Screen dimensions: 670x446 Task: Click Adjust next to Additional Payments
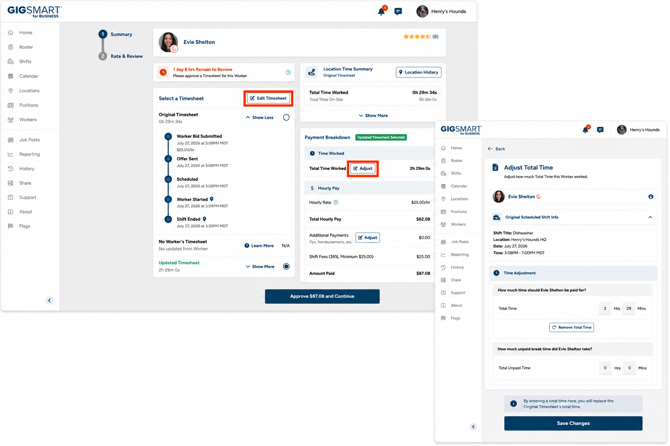point(367,238)
